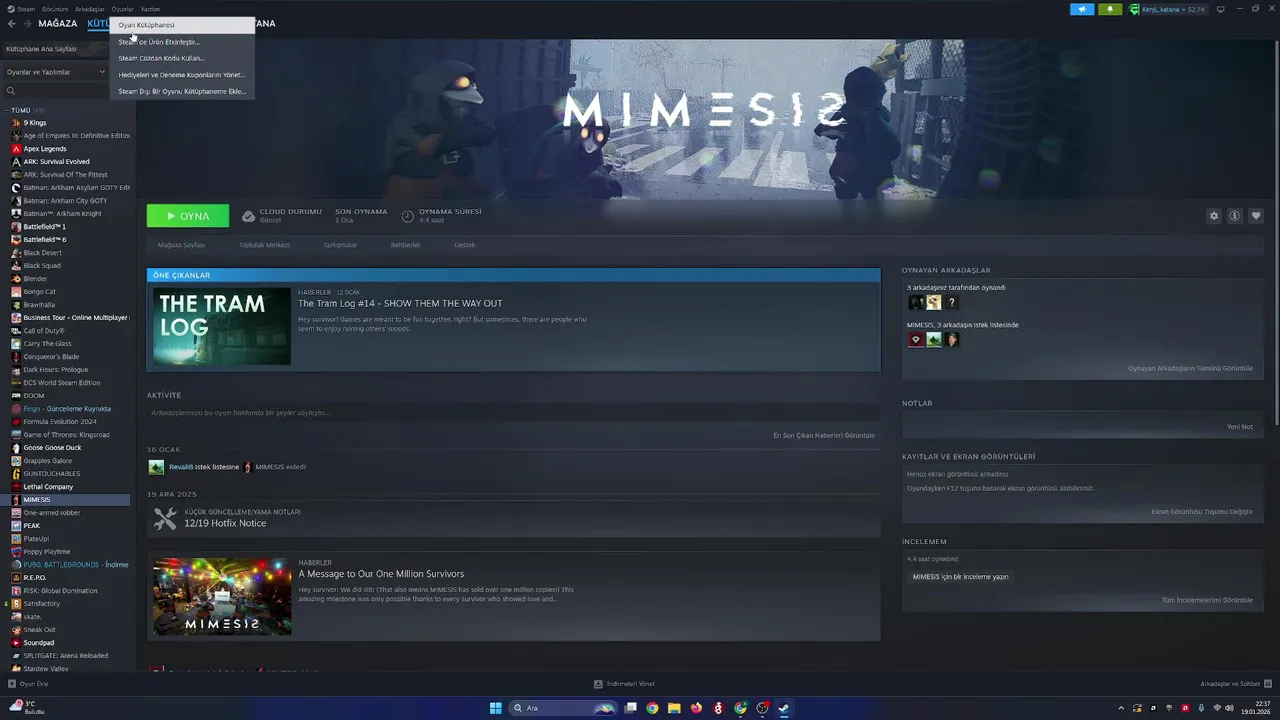
Task: Open Rehberler tab
Action: pyautogui.click(x=405, y=245)
